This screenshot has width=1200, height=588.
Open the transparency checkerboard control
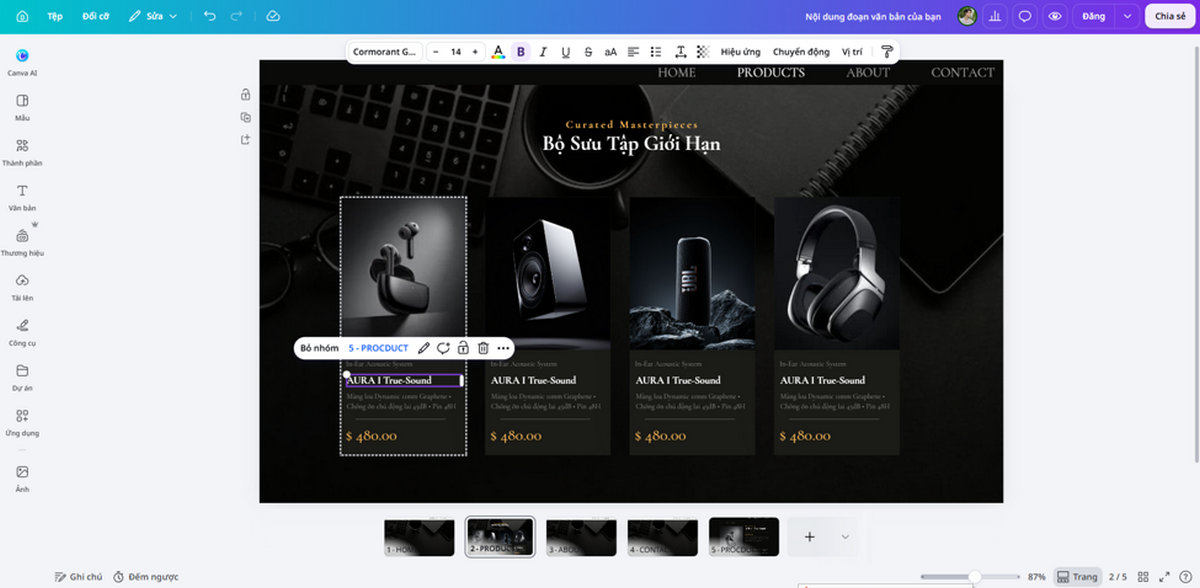click(x=703, y=52)
